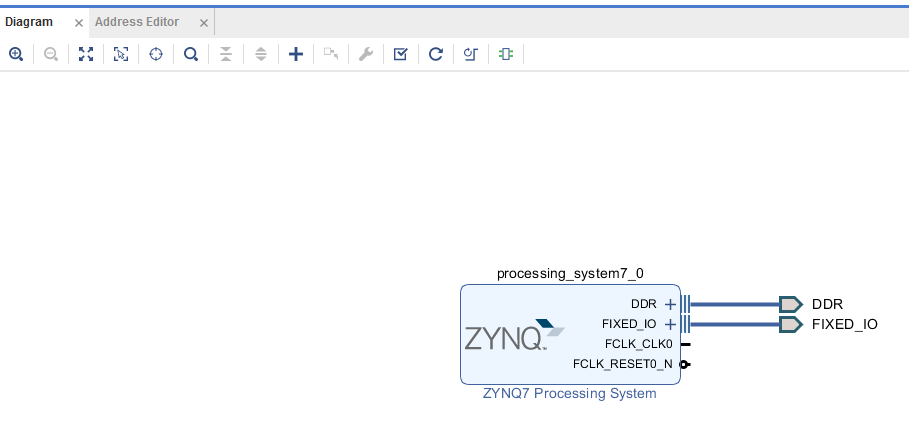Fit the diagram with Zoom Fit icon
The height and width of the screenshot is (437, 909).
pos(86,54)
